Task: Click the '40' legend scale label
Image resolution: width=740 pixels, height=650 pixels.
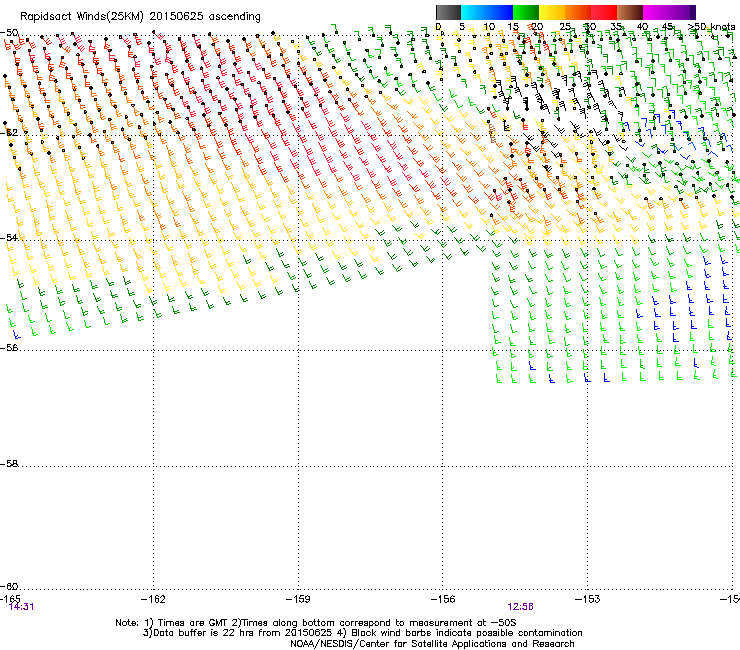Action: [x=642, y=27]
